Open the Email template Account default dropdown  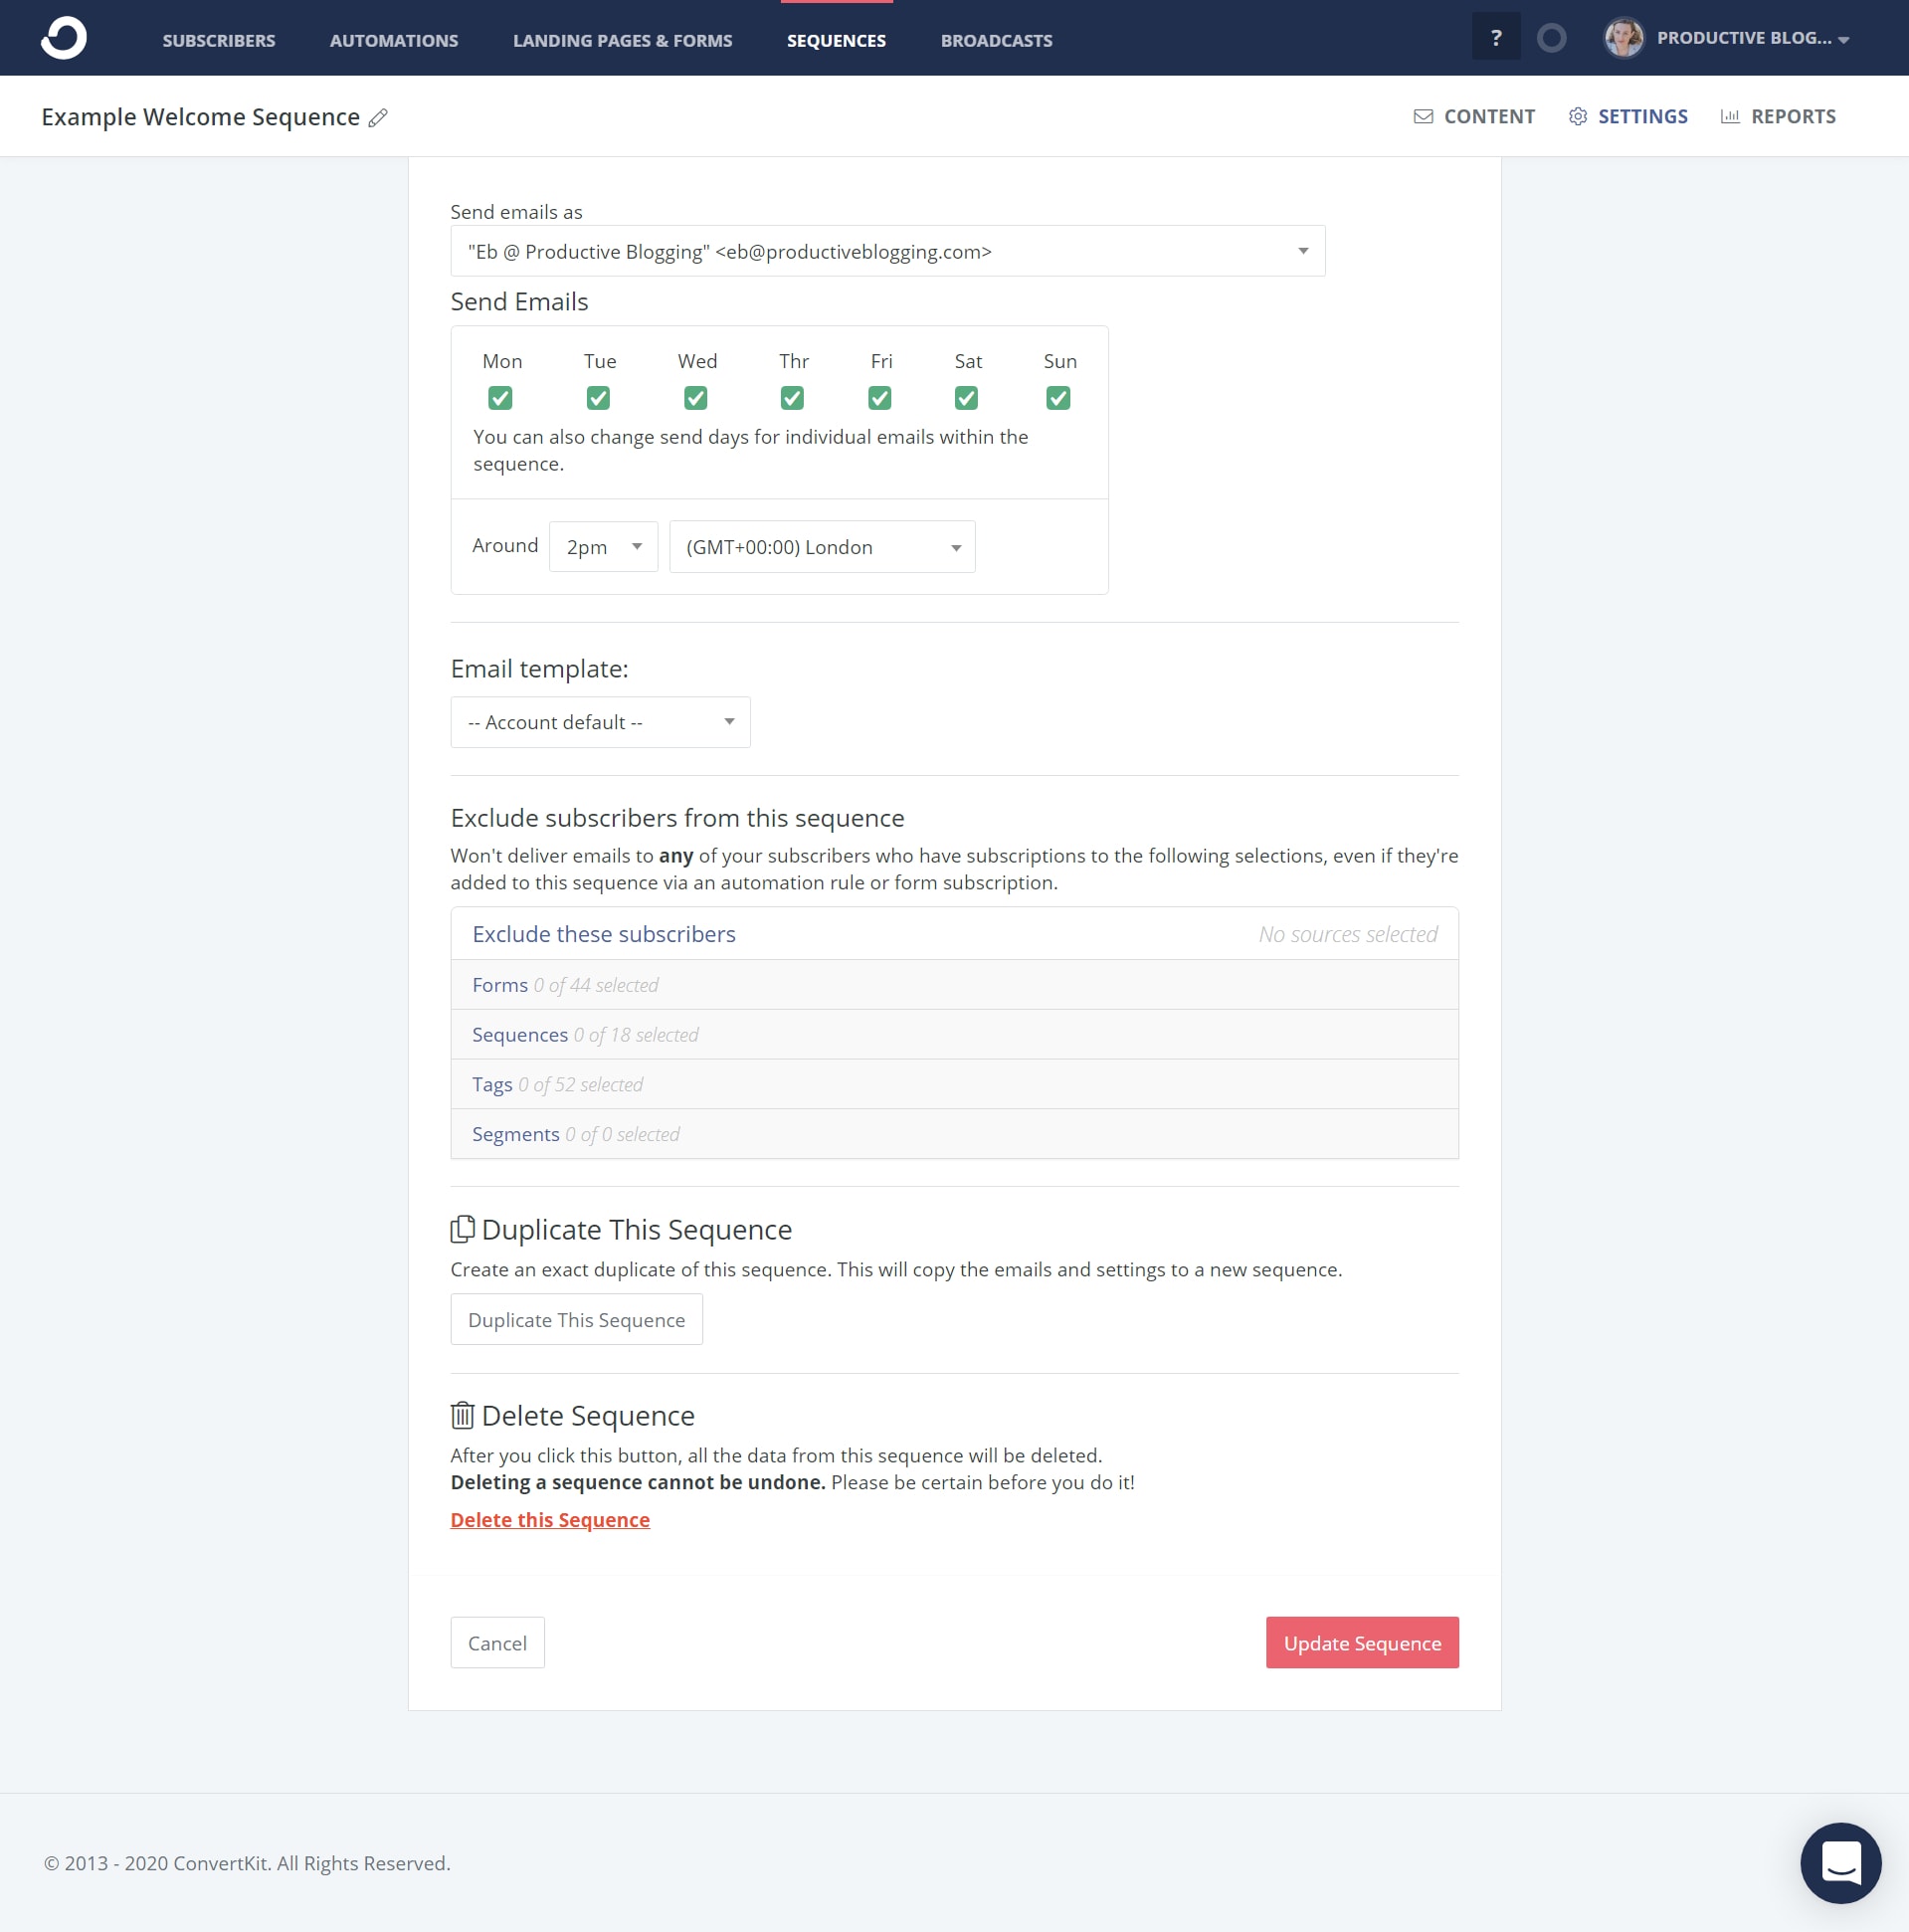coord(600,722)
